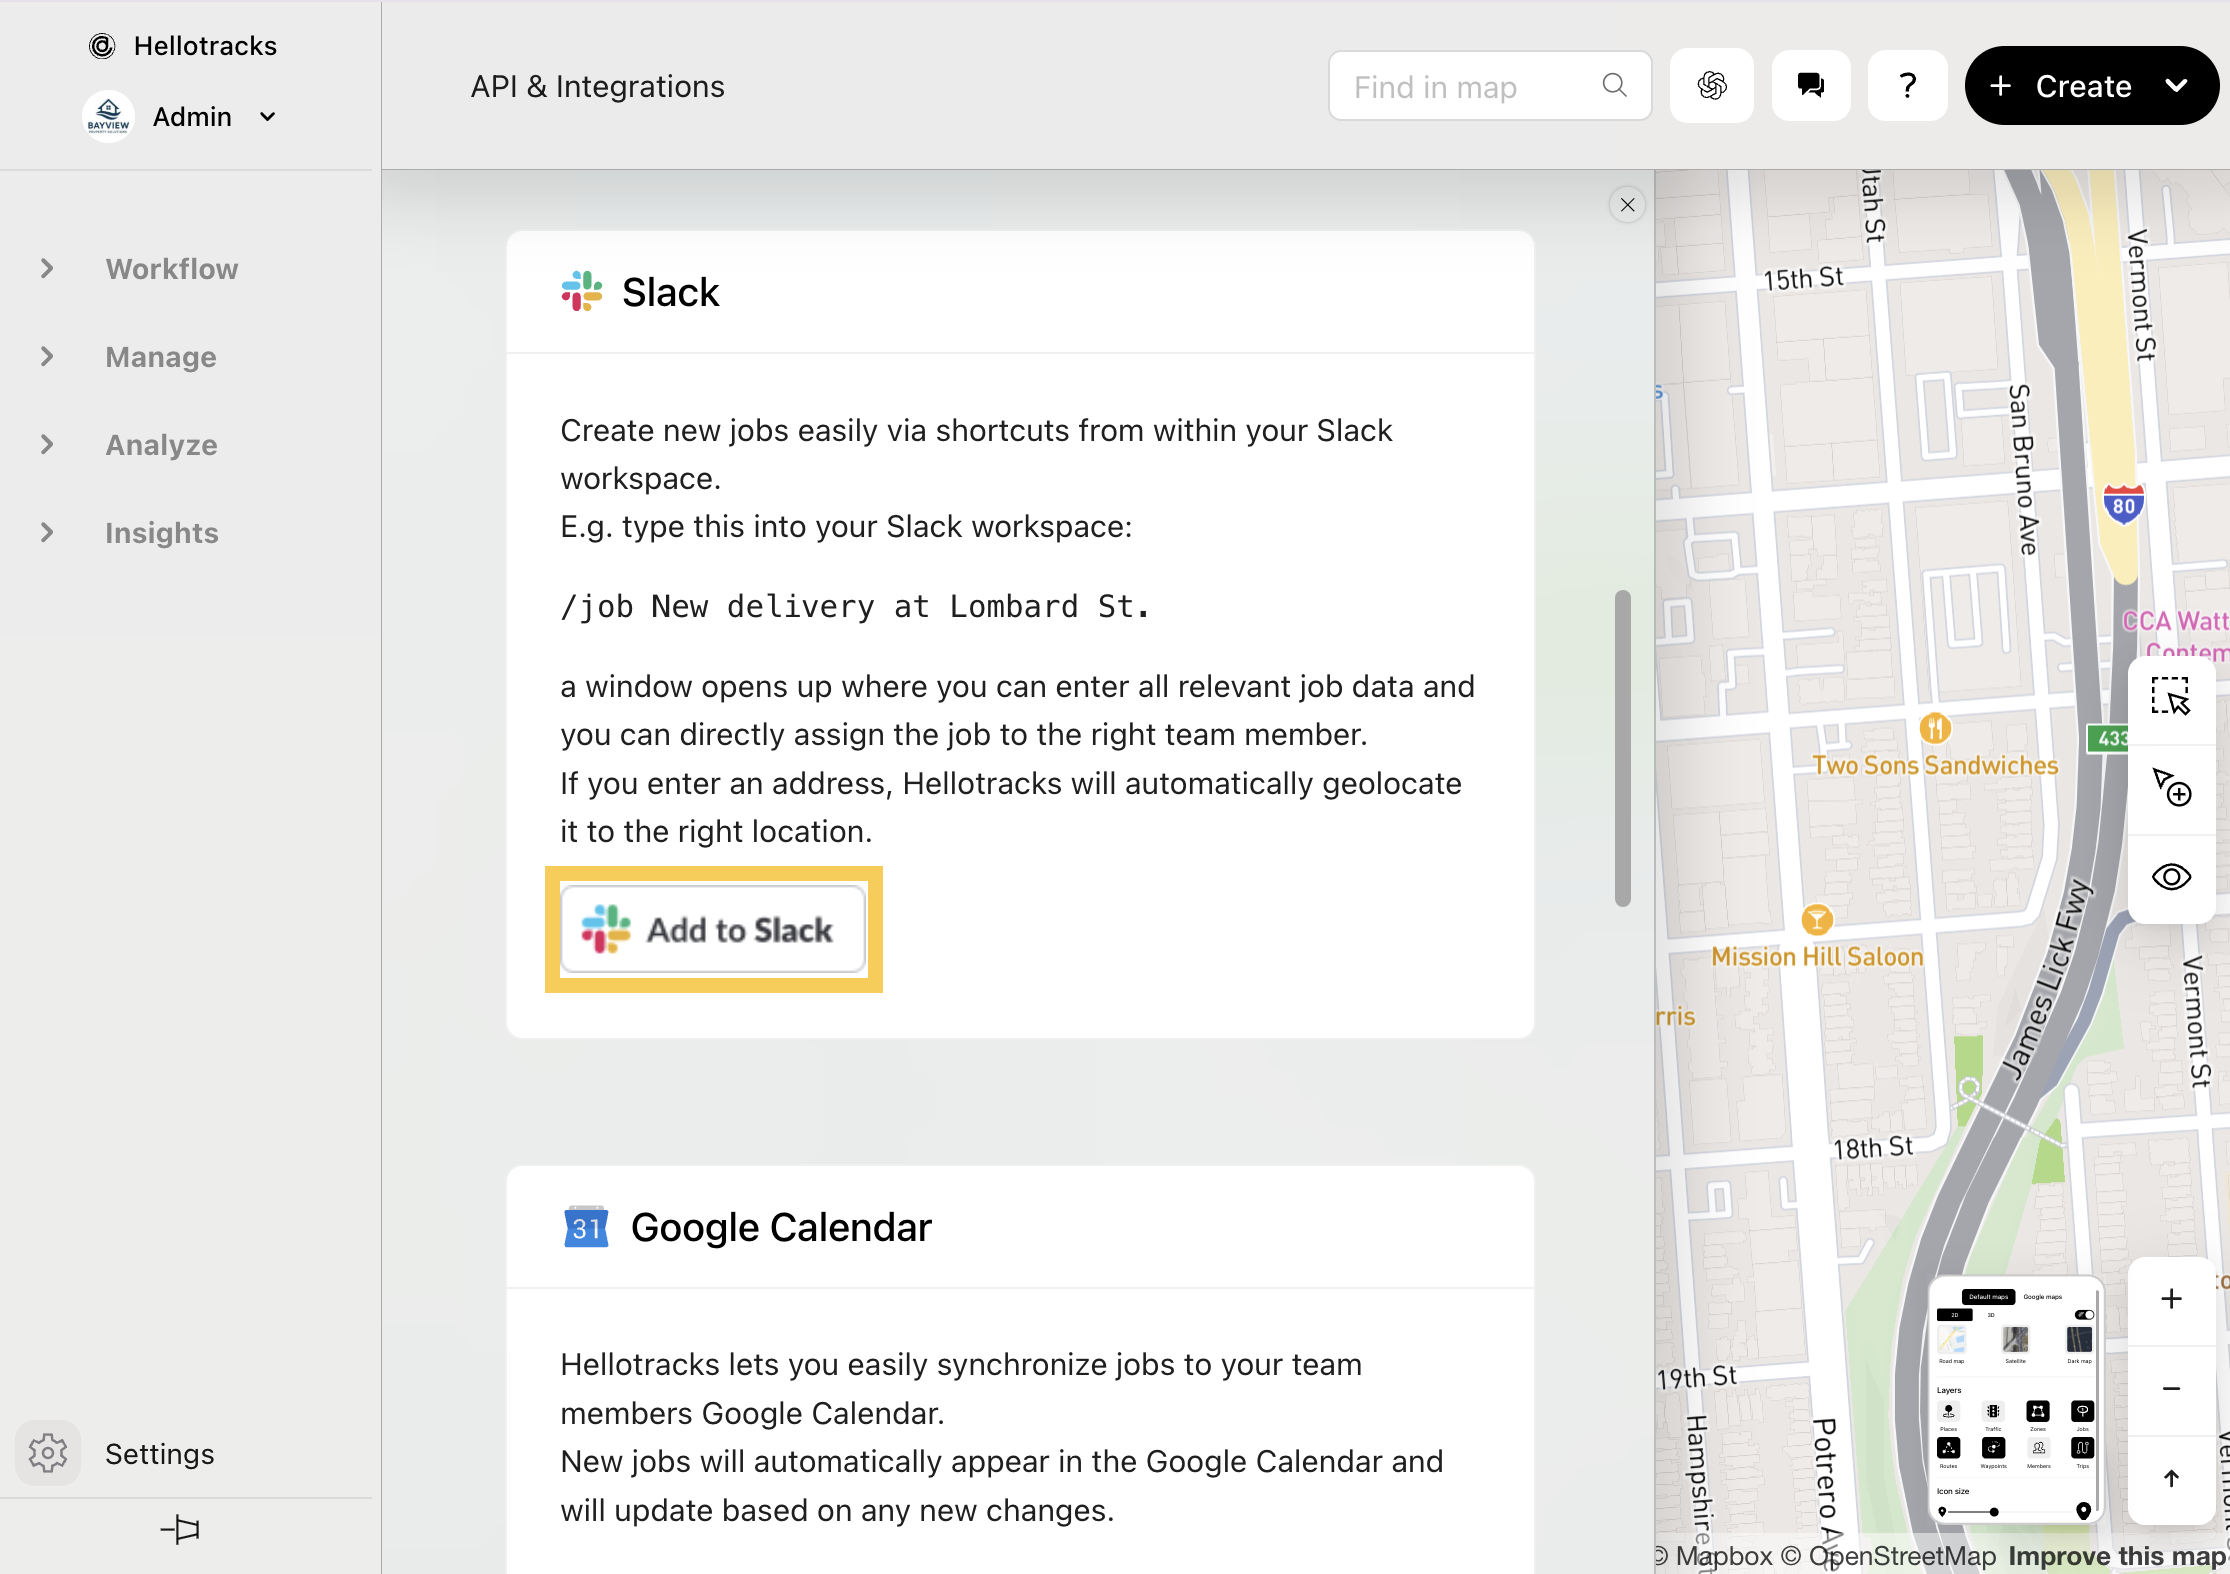Click the Two Sons Sandwiches marker
2230x1574 pixels.
[1936, 728]
